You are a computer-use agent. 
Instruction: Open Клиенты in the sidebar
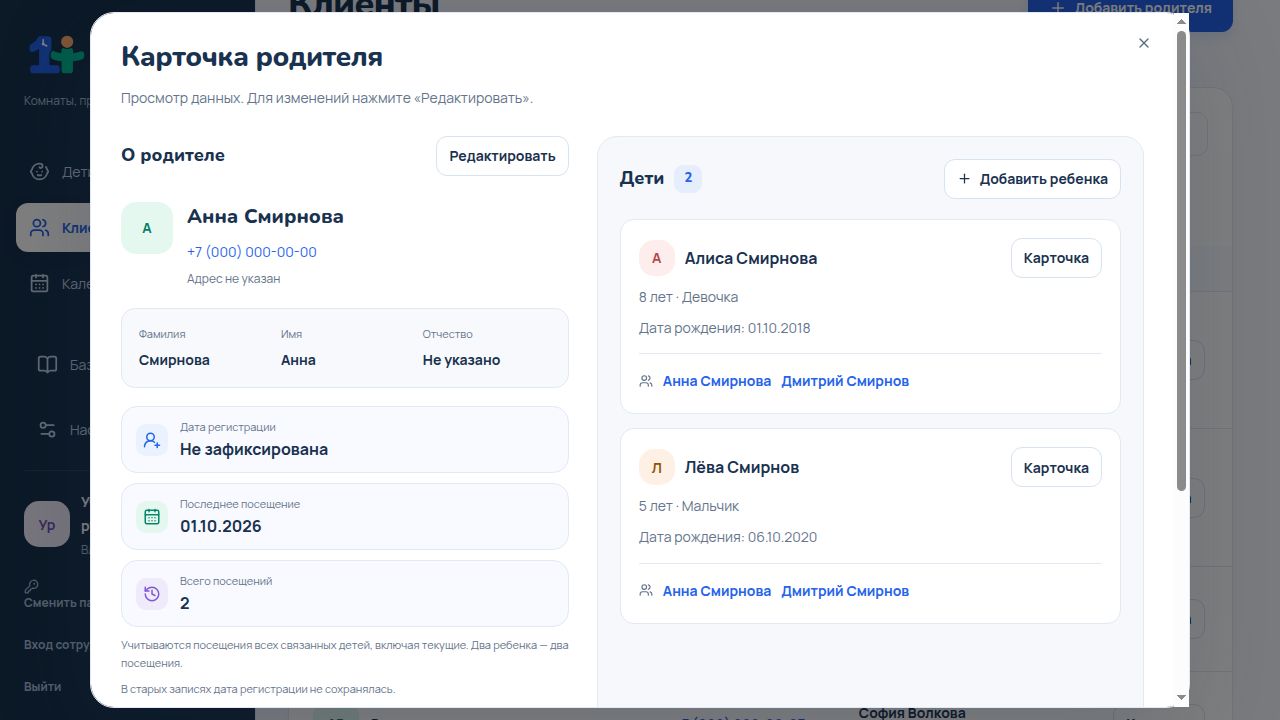53,228
